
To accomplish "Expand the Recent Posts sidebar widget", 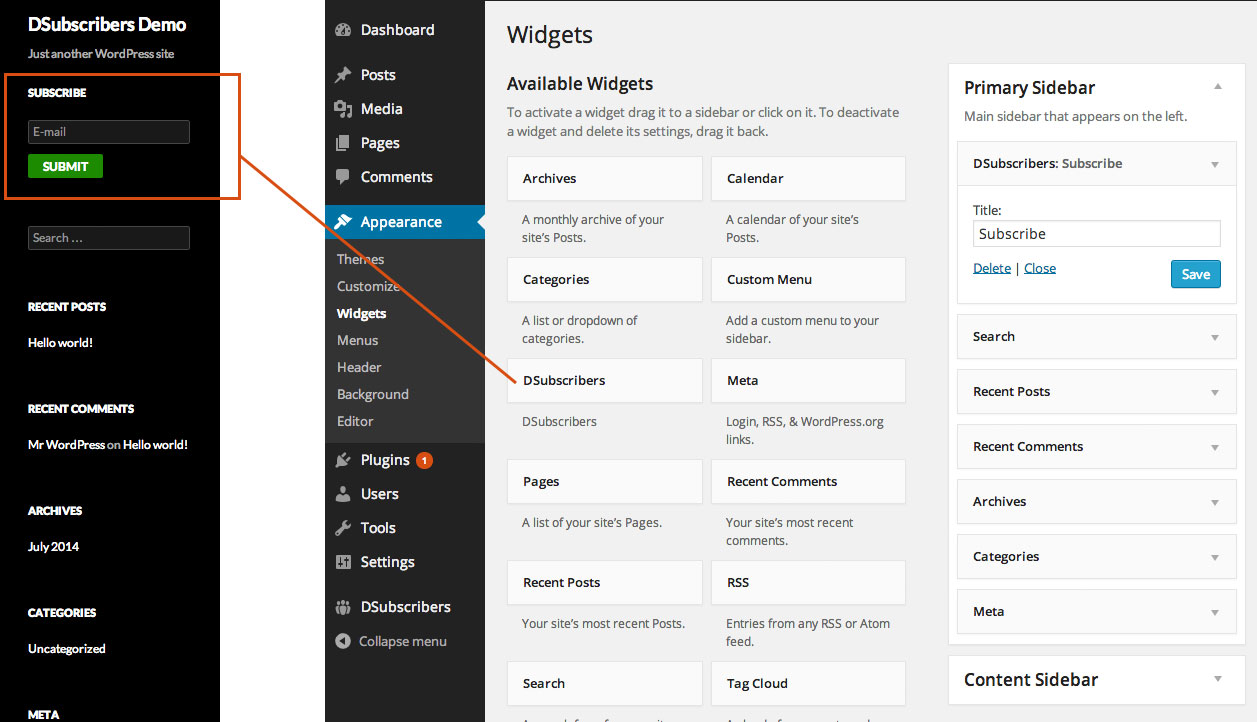I will tap(1215, 392).
